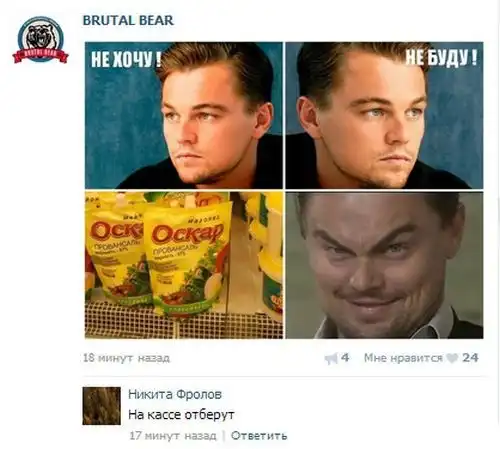Click the Мне нравится like label
This screenshot has width=500, height=449.
tap(403, 358)
